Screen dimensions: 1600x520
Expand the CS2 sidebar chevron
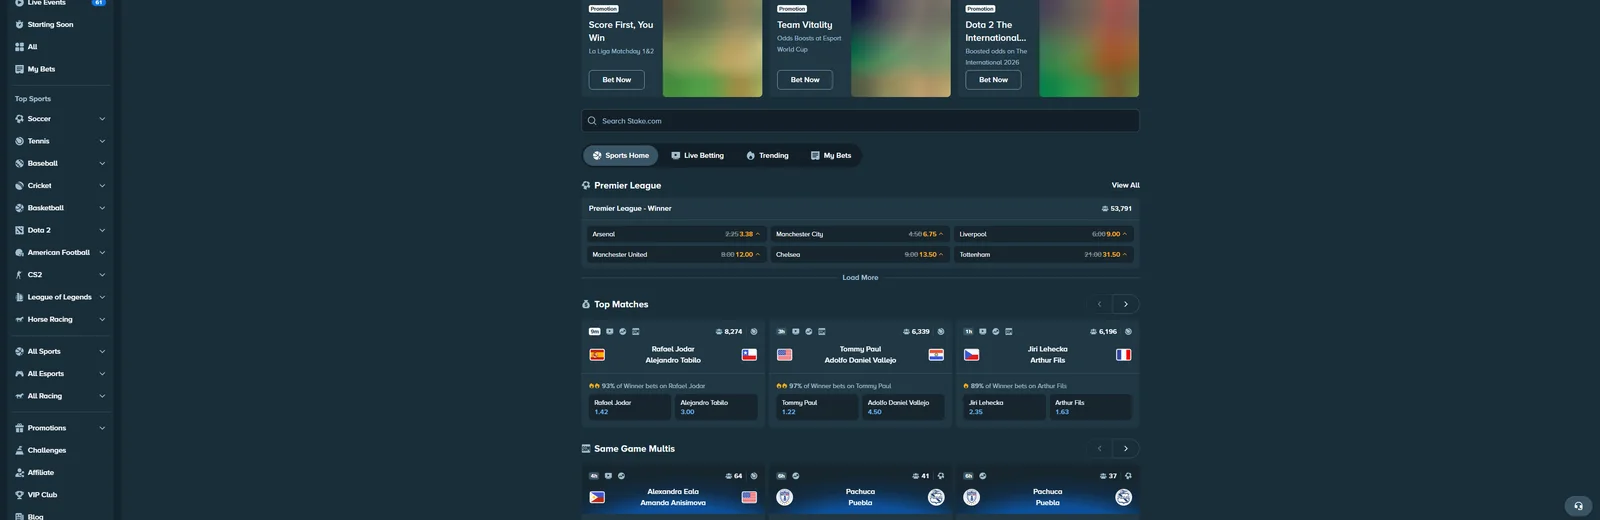[102, 275]
